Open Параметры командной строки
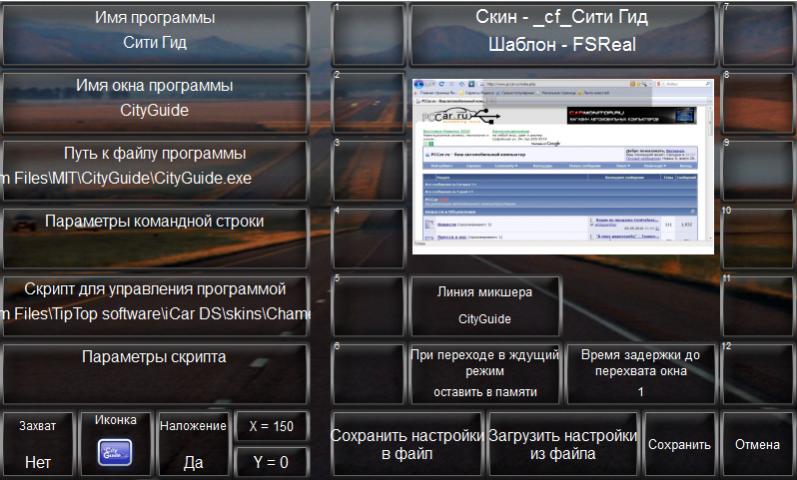The height and width of the screenshot is (480, 797). pyautogui.click(x=155, y=234)
